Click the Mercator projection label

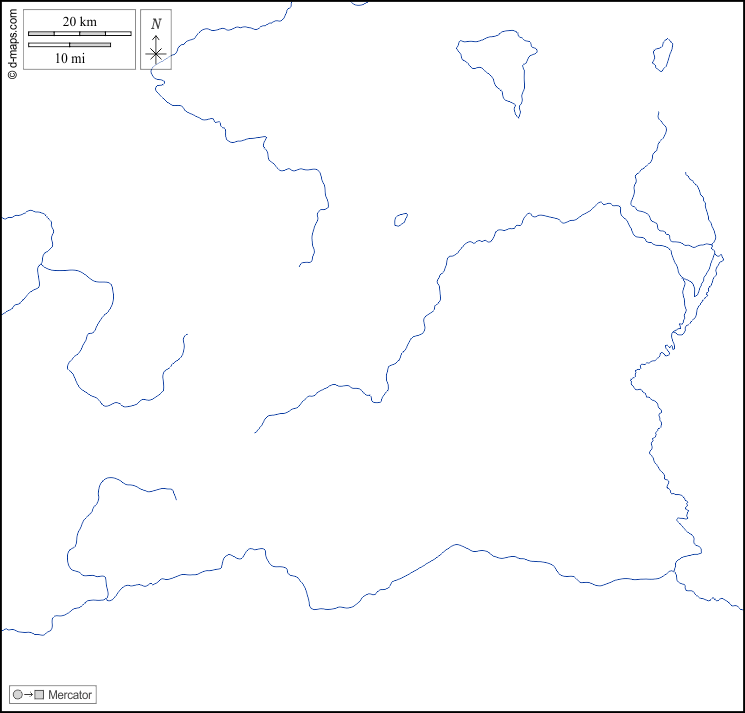[70, 694]
